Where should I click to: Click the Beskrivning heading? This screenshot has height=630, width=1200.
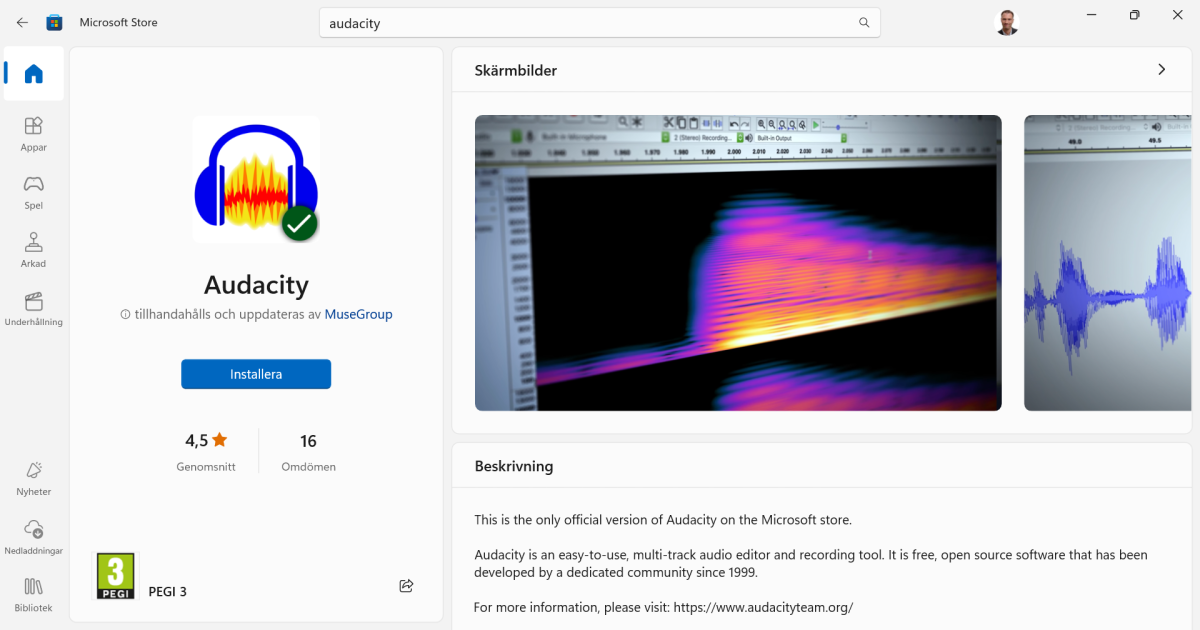pyautogui.click(x=514, y=466)
